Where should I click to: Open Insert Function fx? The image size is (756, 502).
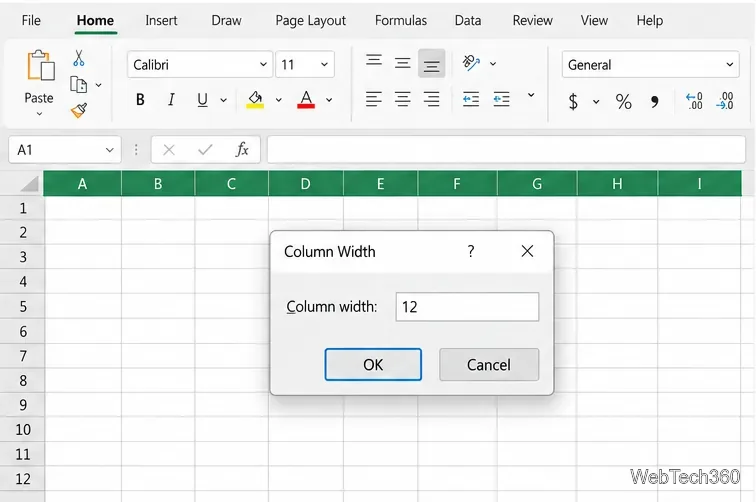coord(242,150)
